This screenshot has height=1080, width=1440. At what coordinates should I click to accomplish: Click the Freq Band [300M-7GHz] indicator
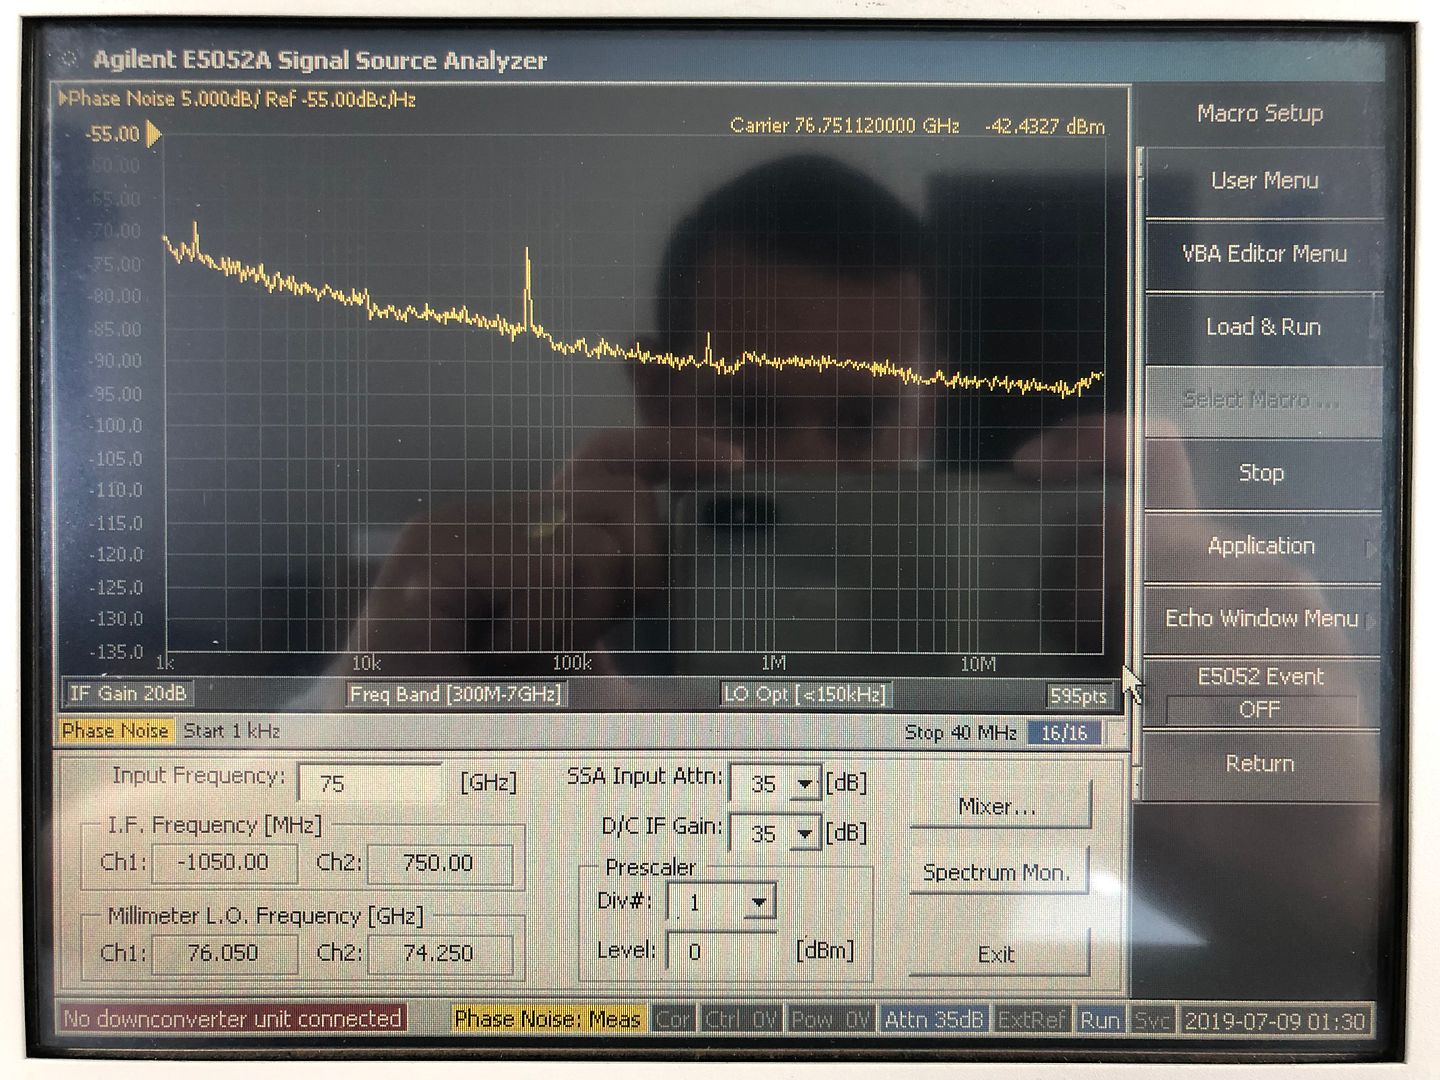point(455,694)
